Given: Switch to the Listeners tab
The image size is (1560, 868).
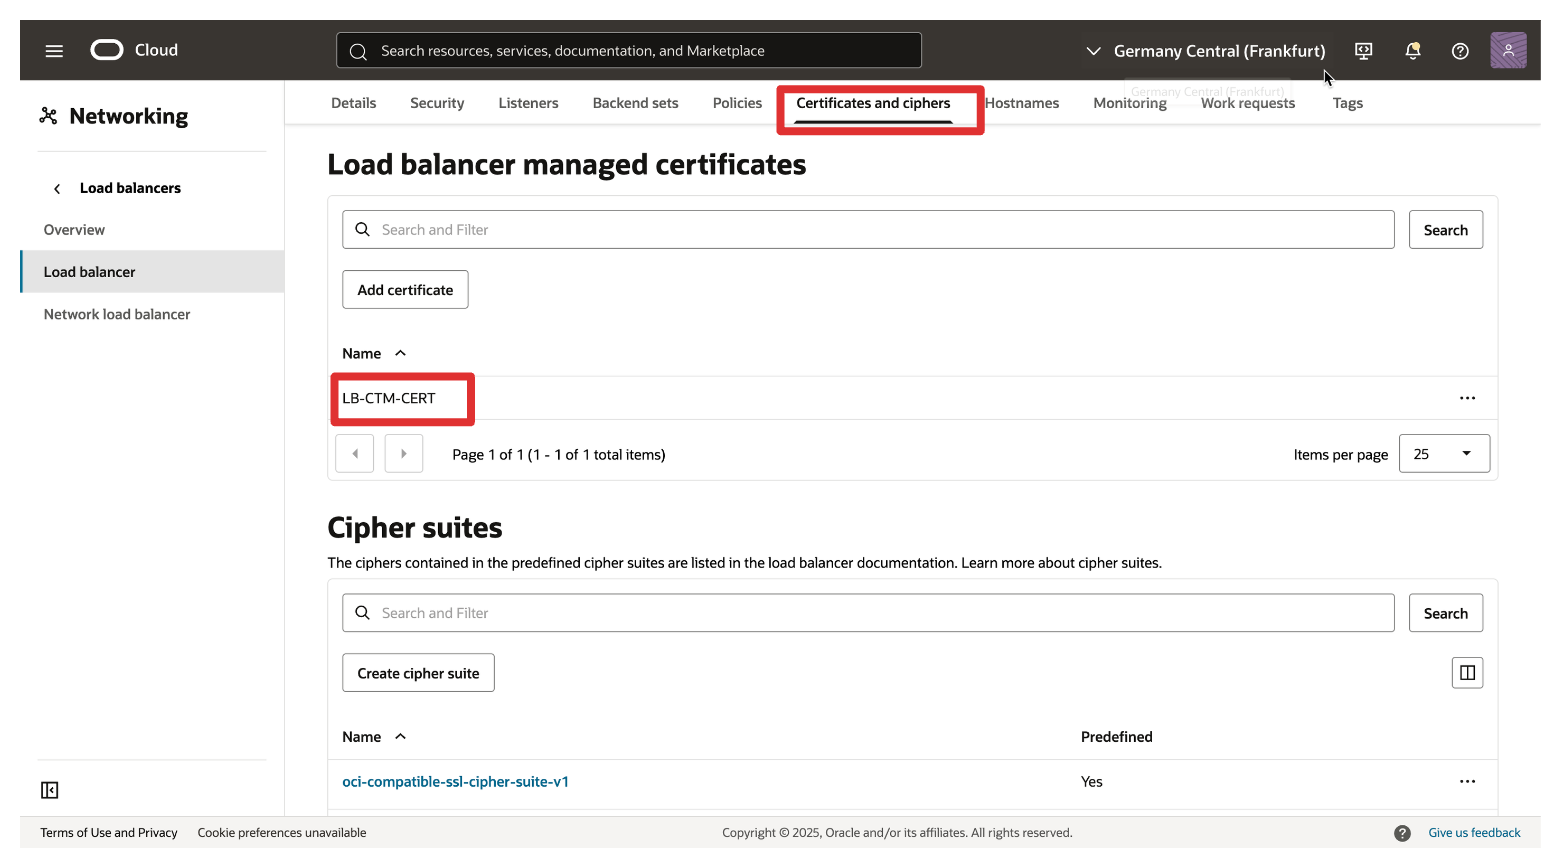Looking at the screenshot, I should [x=528, y=103].
